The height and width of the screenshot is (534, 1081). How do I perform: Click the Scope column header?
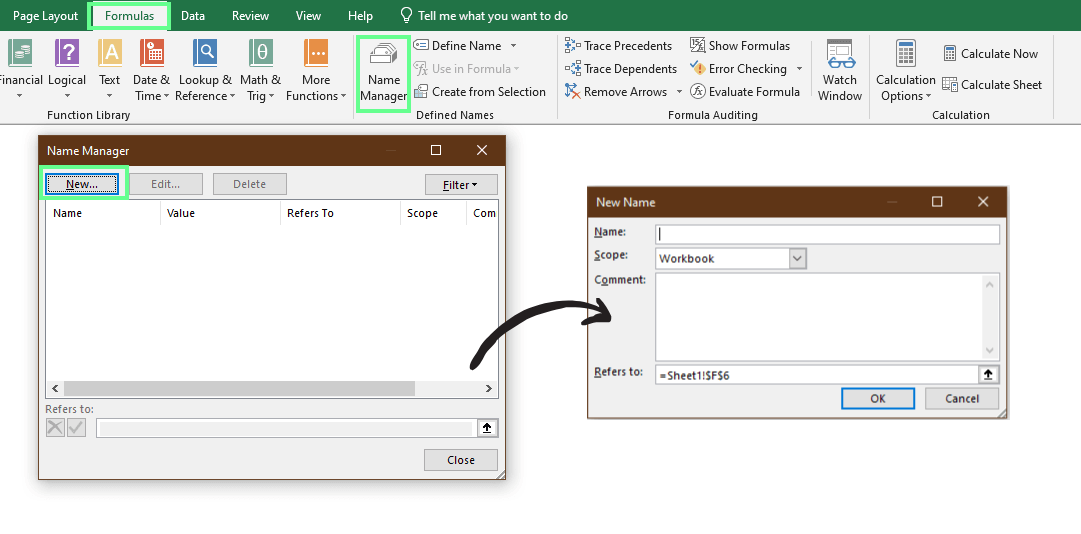click(433, 213)
